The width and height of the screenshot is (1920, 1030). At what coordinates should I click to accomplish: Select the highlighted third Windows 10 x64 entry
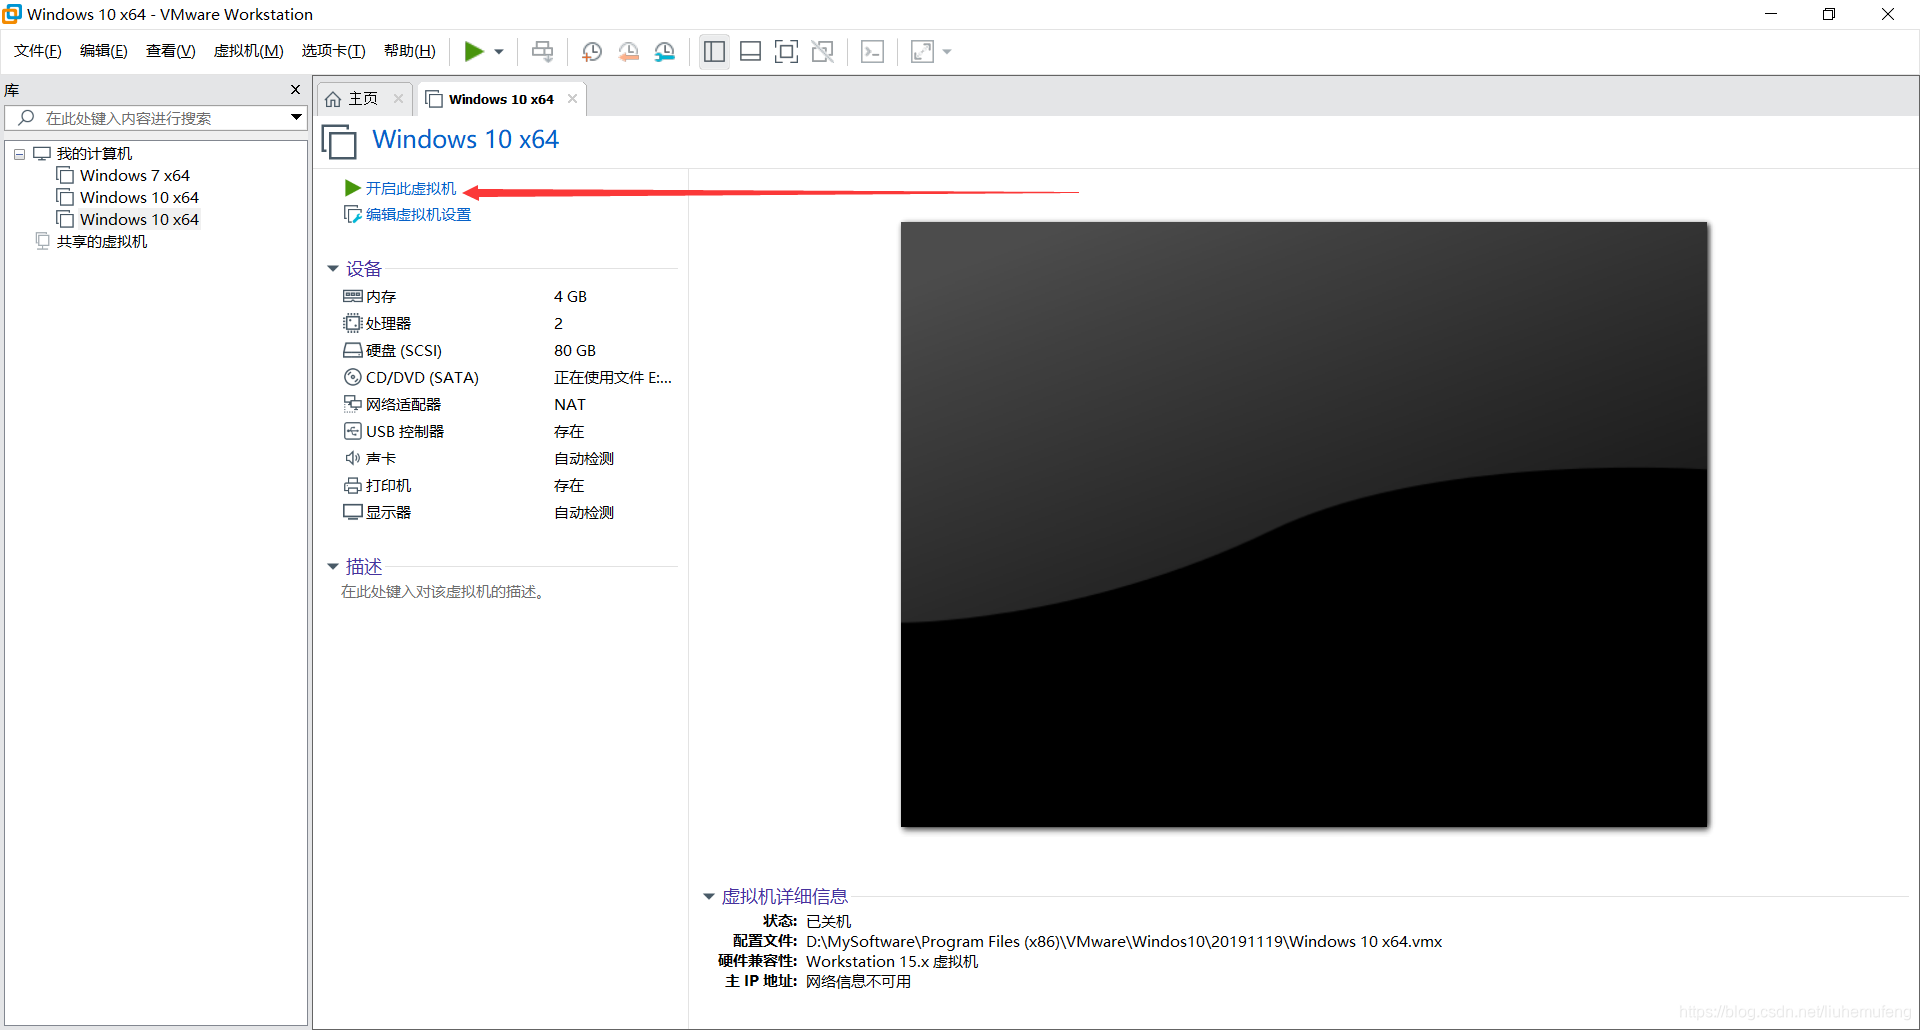click(139, 220)
